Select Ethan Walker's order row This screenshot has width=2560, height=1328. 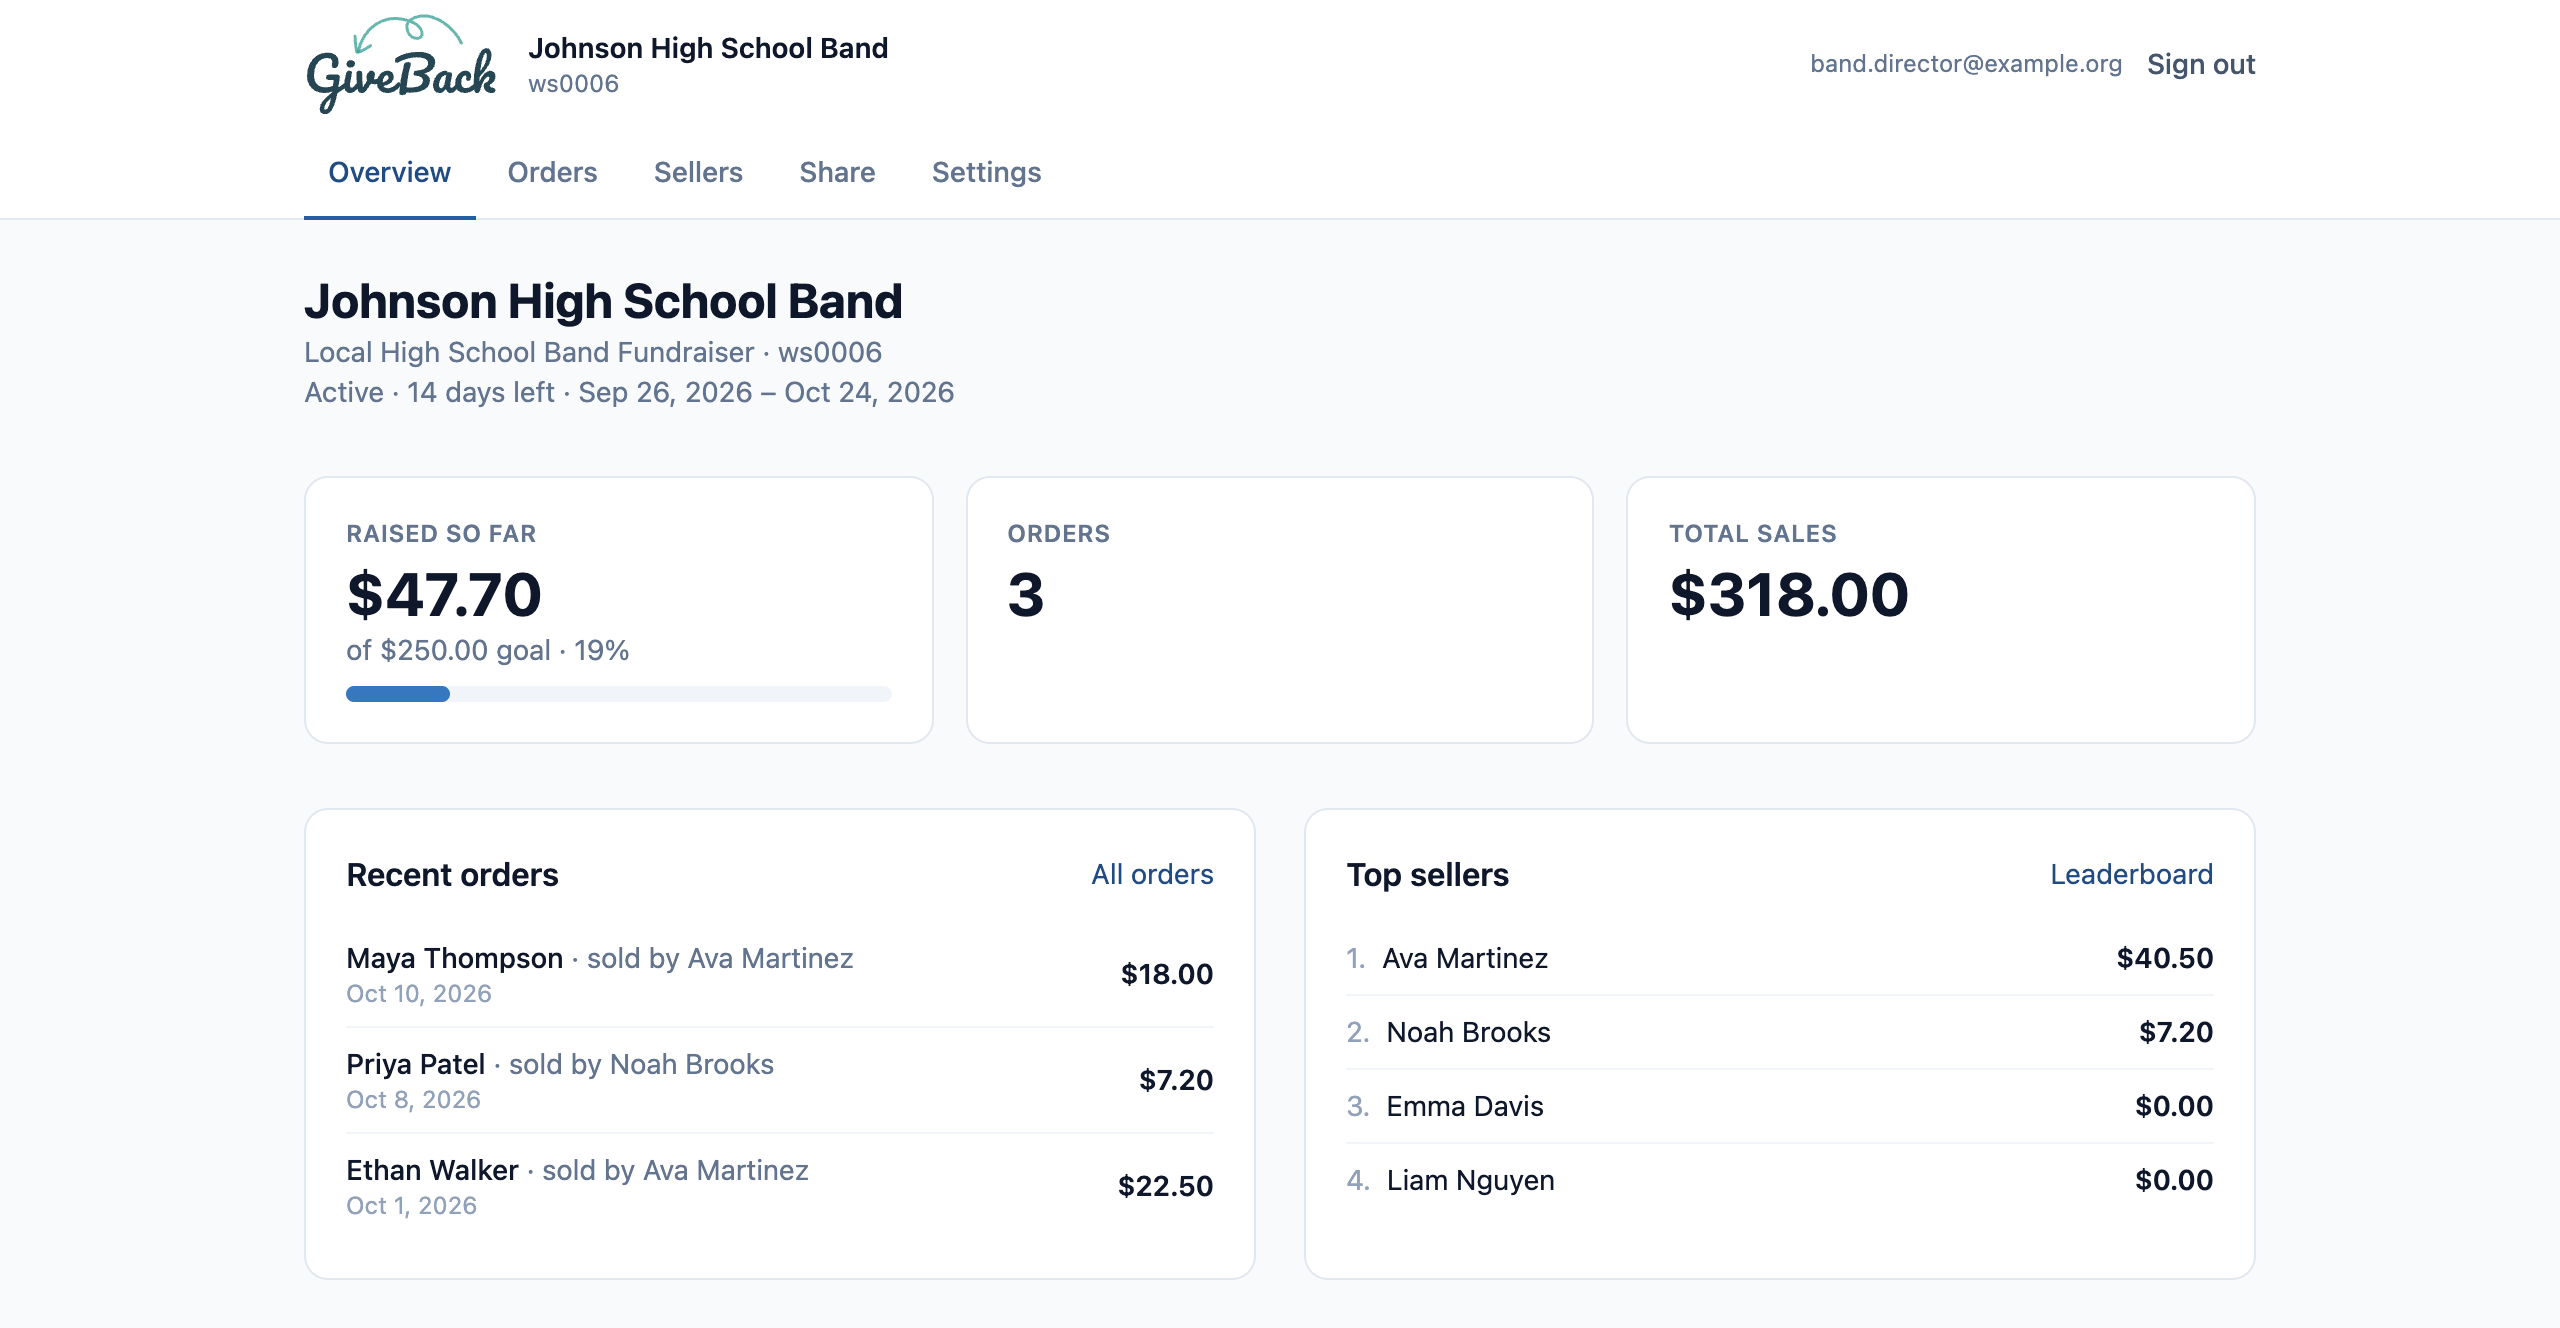click(779, 1186)
